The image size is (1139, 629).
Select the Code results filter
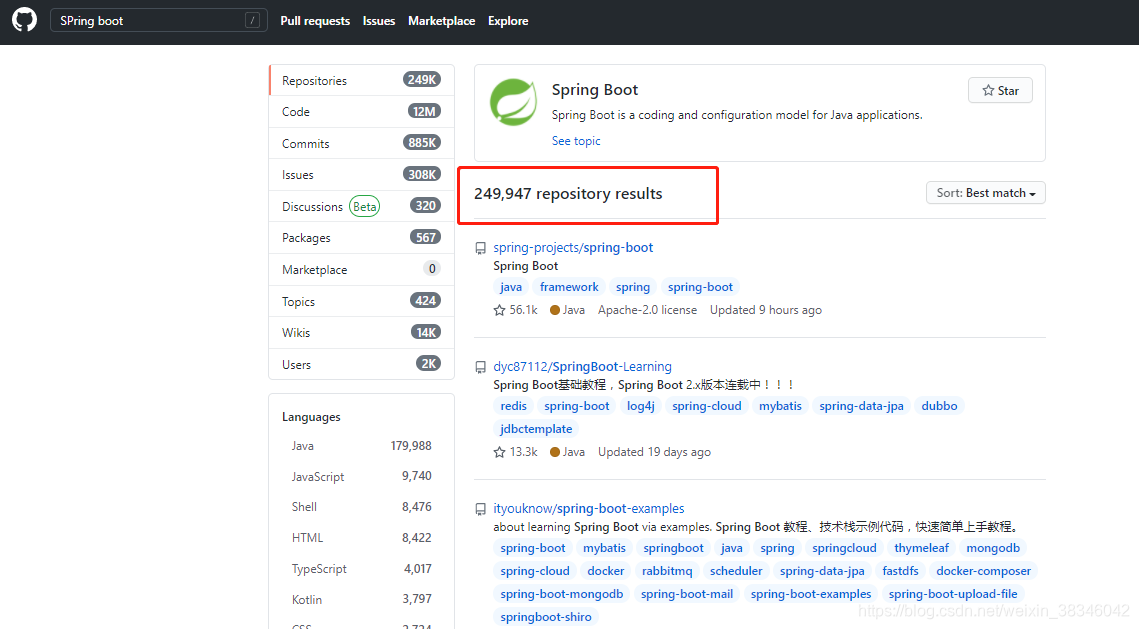[x=362, y=112]
